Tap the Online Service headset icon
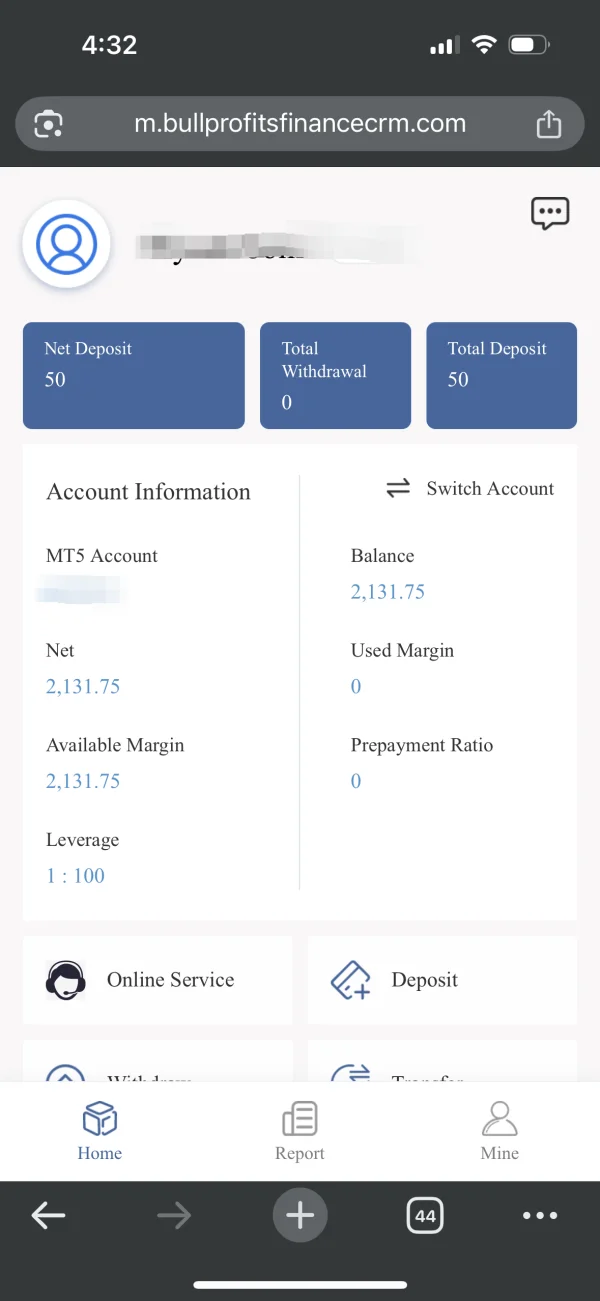 coord(66,980)
